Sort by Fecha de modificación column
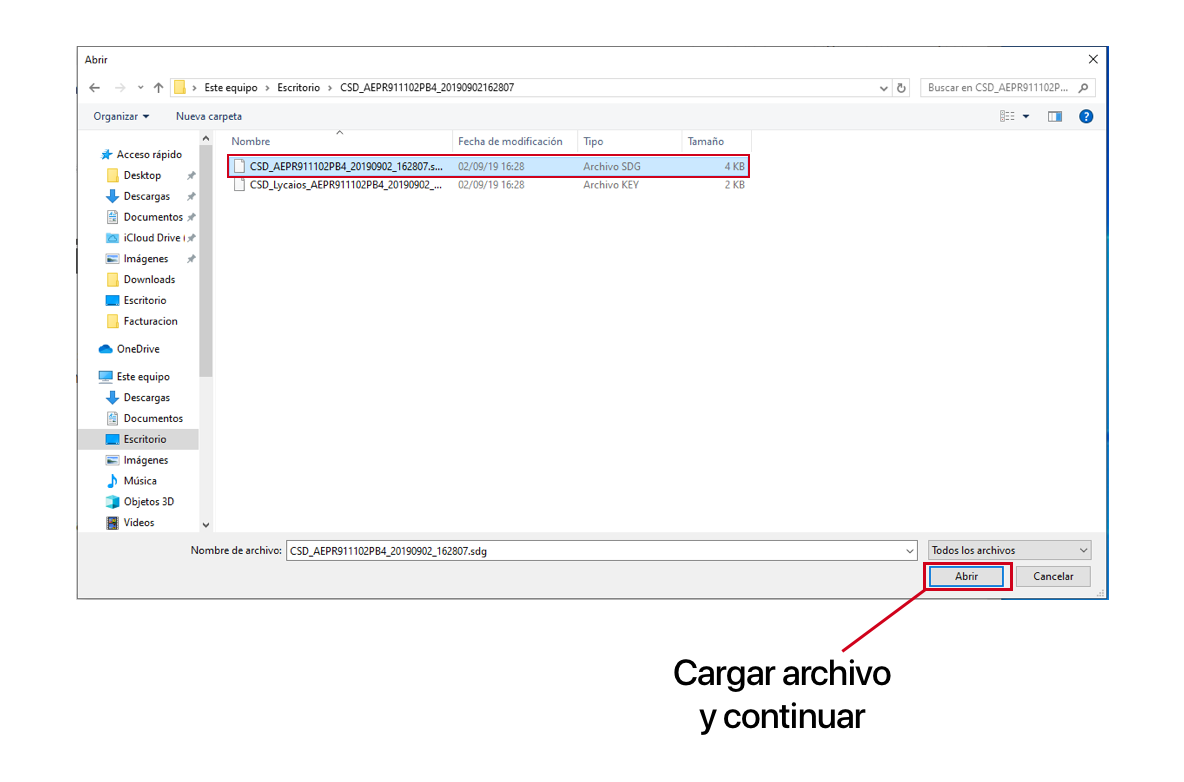The image size is (1184, 782). [510, 141]
